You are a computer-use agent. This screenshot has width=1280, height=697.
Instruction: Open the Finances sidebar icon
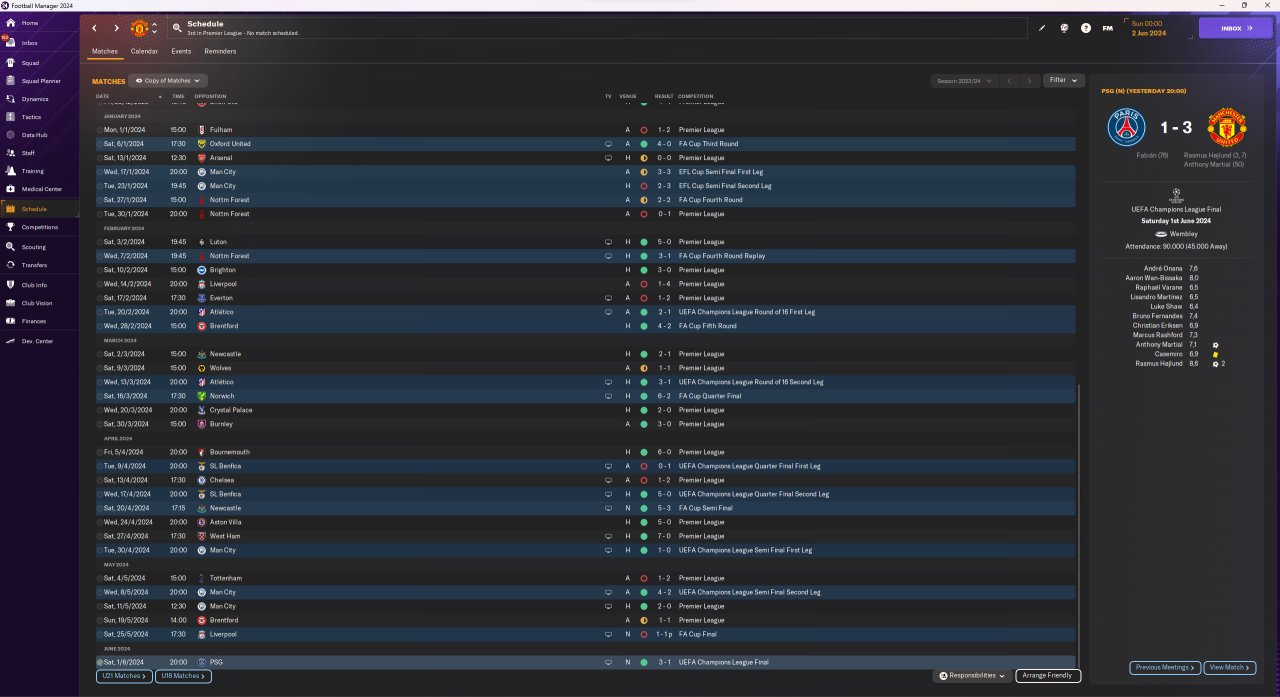[11, 321]
